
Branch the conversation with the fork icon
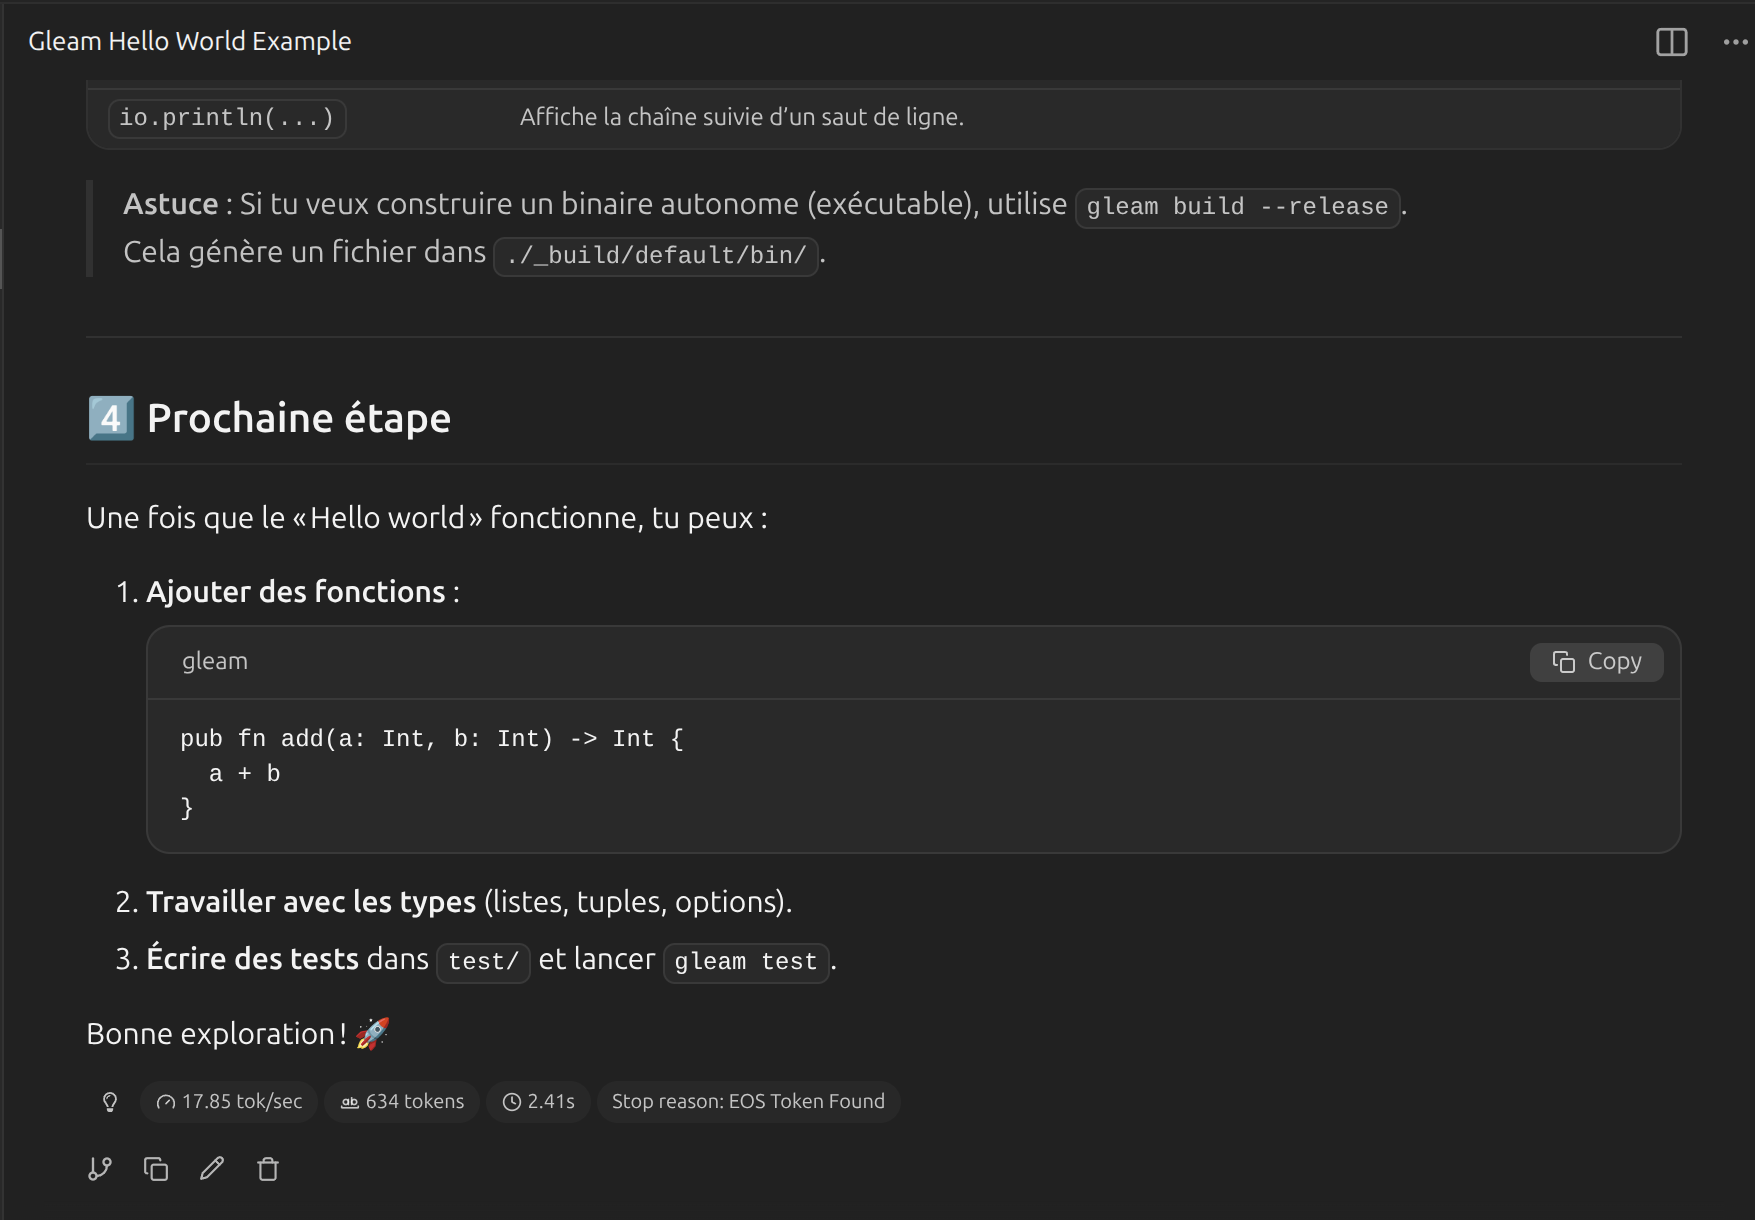(x=100, y=1168)
